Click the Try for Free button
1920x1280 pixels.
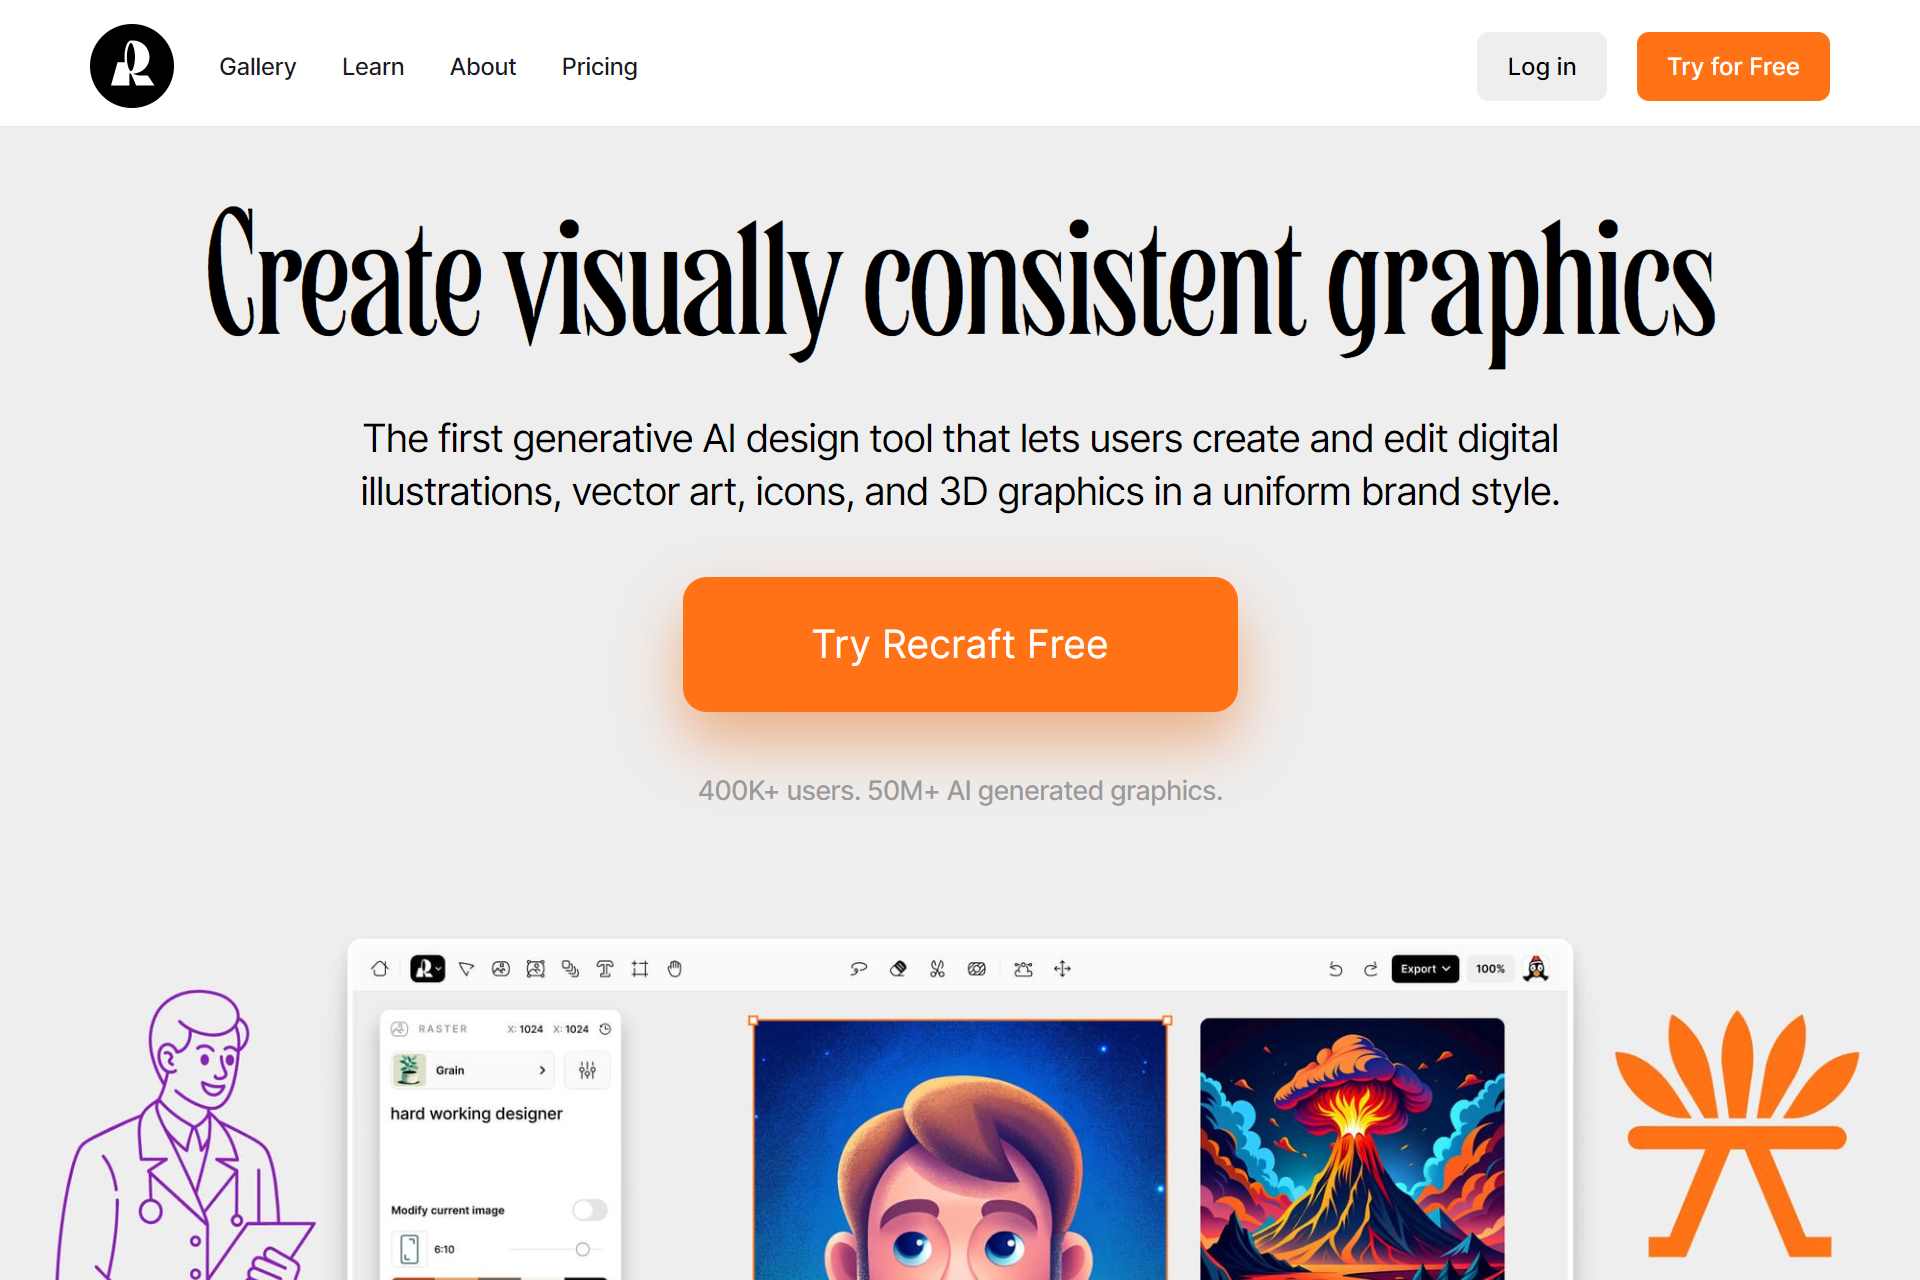1733,66
